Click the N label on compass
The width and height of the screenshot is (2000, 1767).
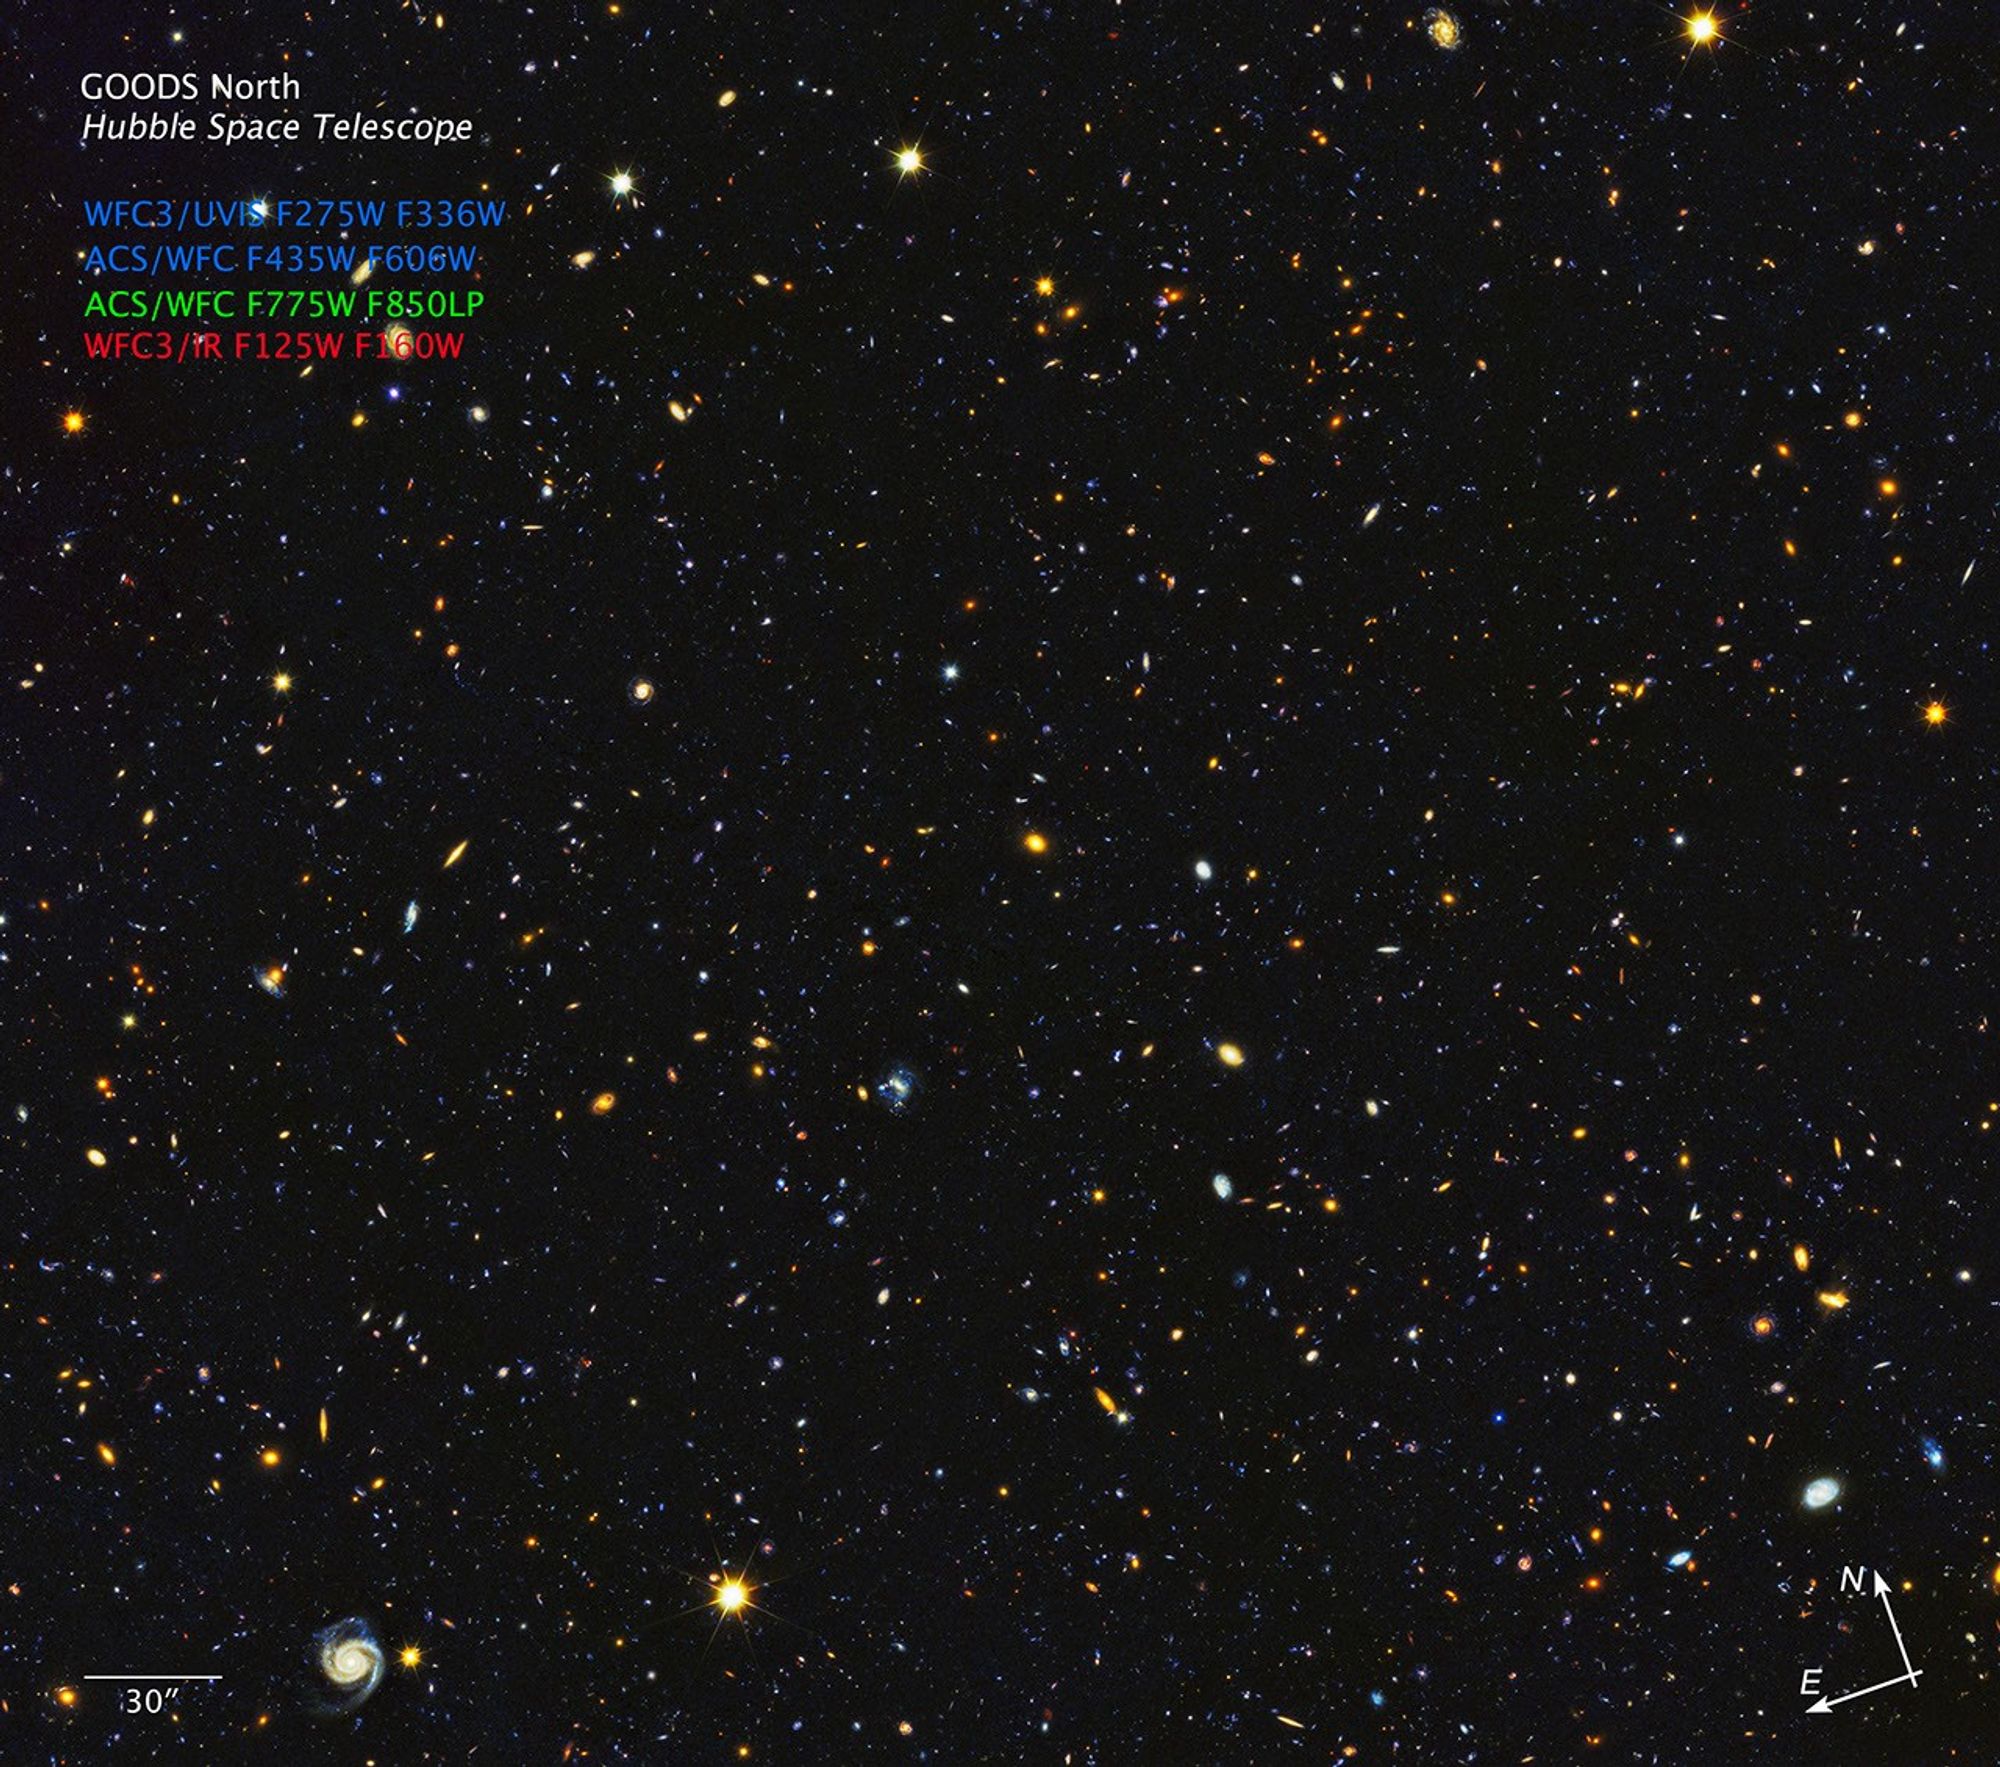coord(1852,1580)
